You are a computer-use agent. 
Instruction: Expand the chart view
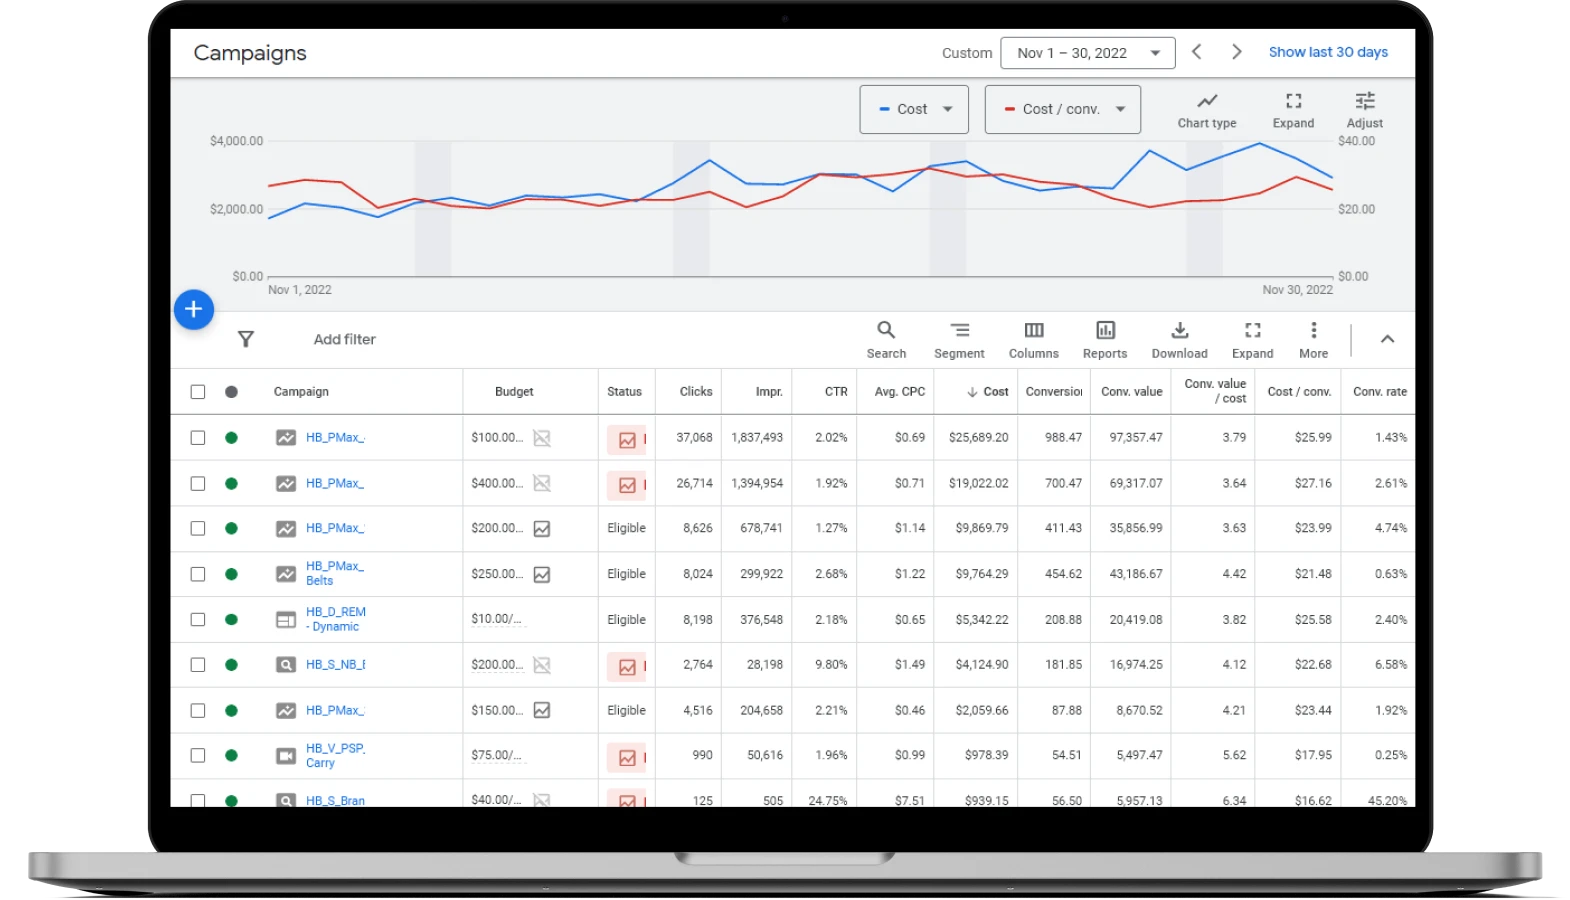point(1293,110)
